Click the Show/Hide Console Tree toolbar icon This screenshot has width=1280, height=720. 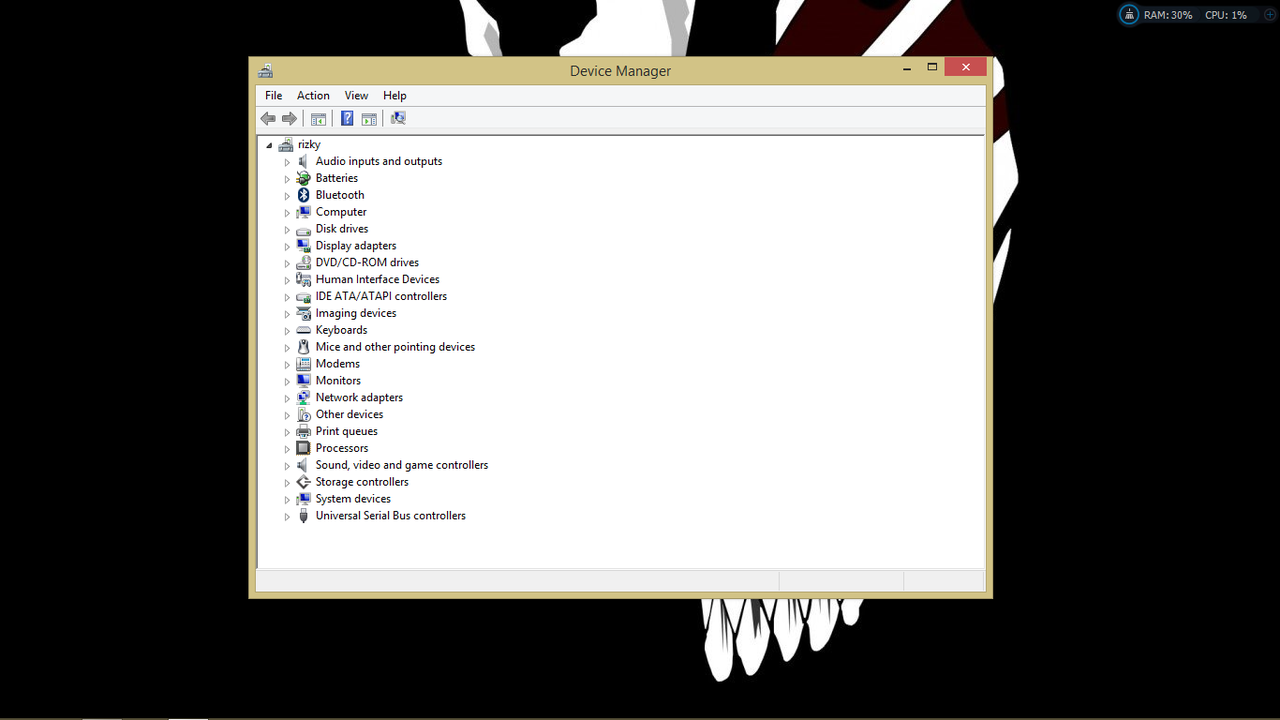318,118
